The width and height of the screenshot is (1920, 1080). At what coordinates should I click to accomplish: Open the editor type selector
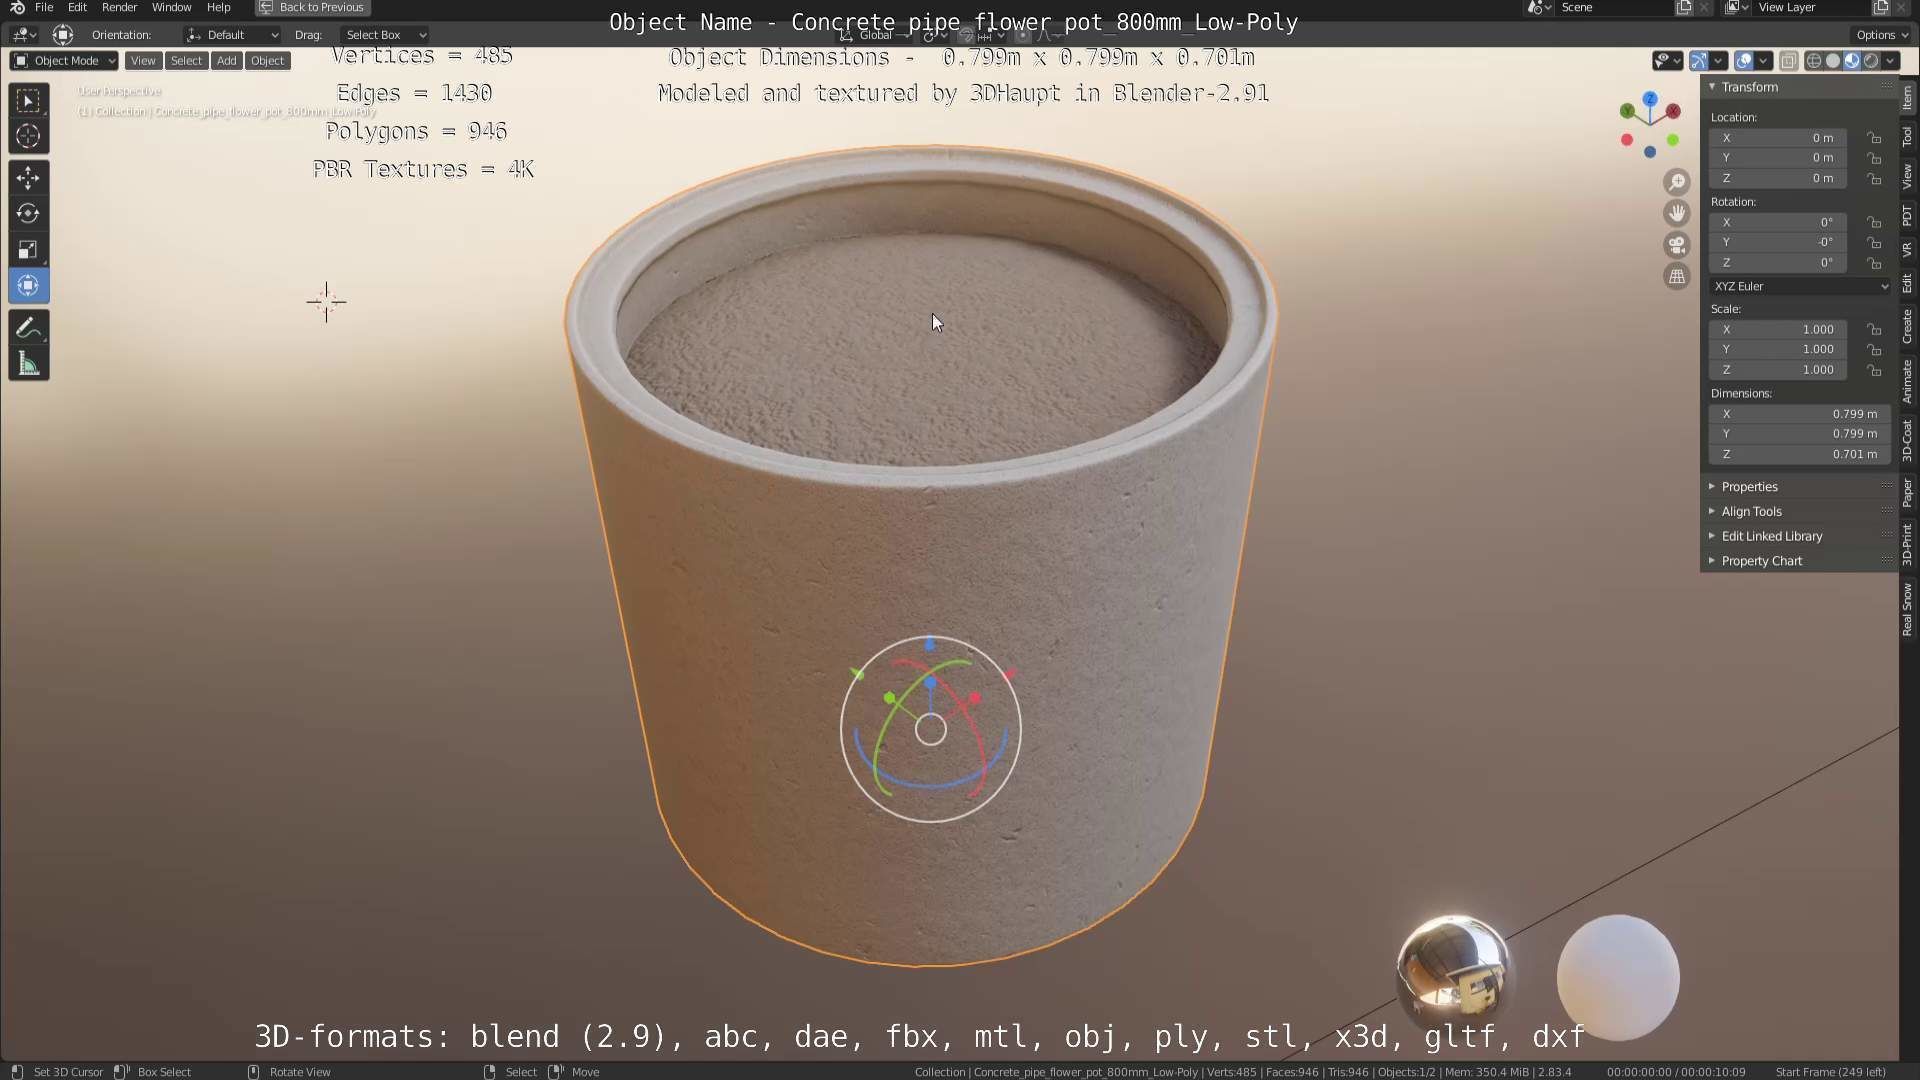[24, 35]
